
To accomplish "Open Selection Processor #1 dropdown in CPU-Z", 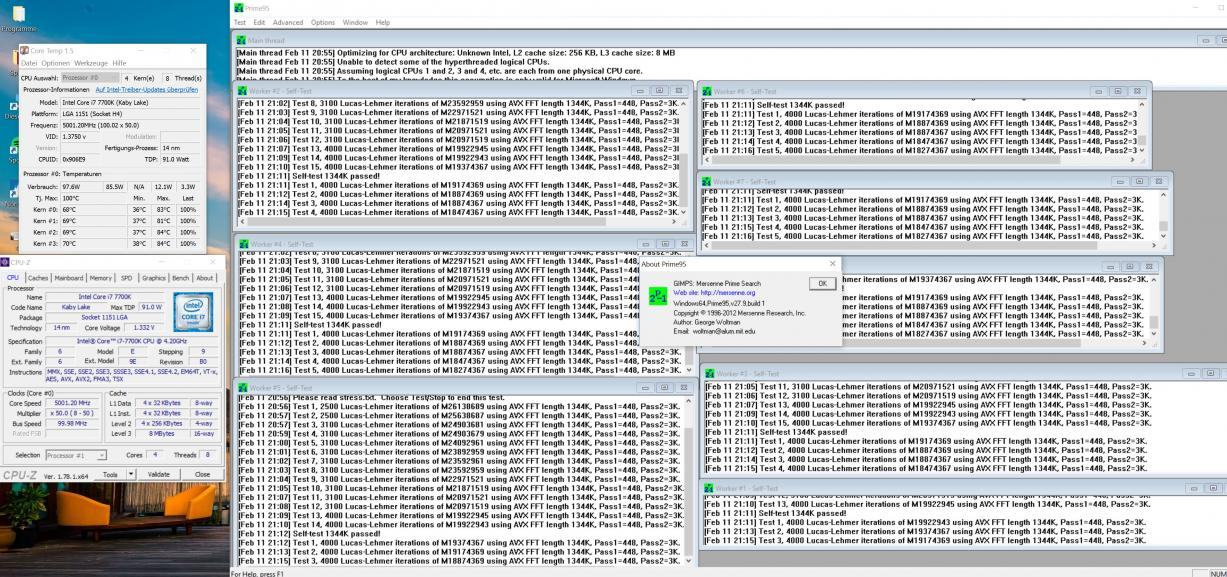I will (76, 455).
